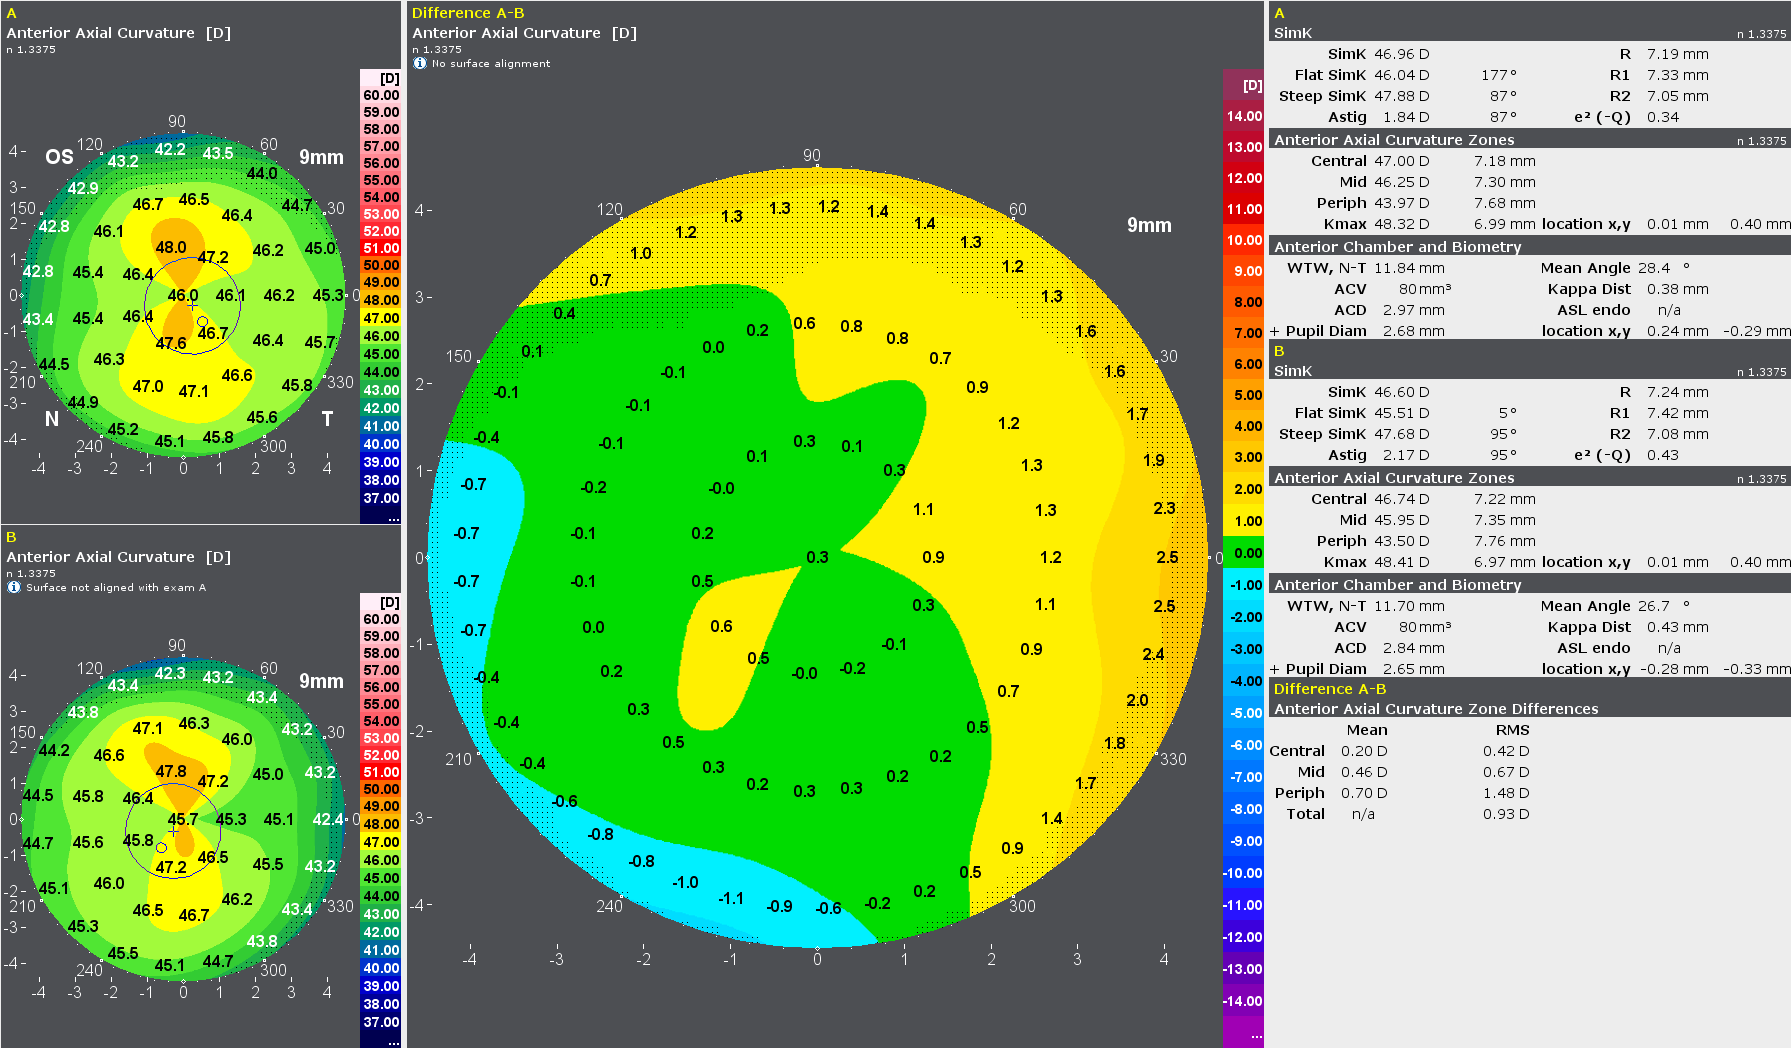Click the 0.00 swatch in the difference color scale
This screenshot has width=1791, height=1048.
[x=1244, y=553]
